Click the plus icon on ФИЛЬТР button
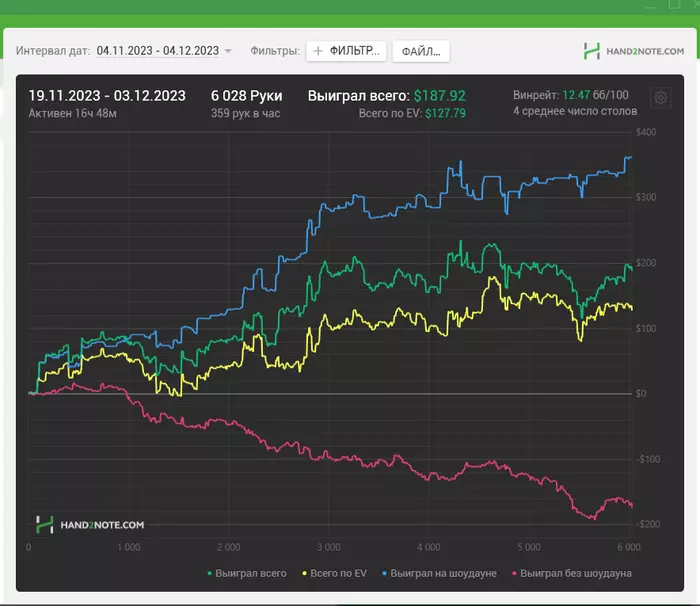The width and height of the screenshot is (700, 606). (318, 51)
